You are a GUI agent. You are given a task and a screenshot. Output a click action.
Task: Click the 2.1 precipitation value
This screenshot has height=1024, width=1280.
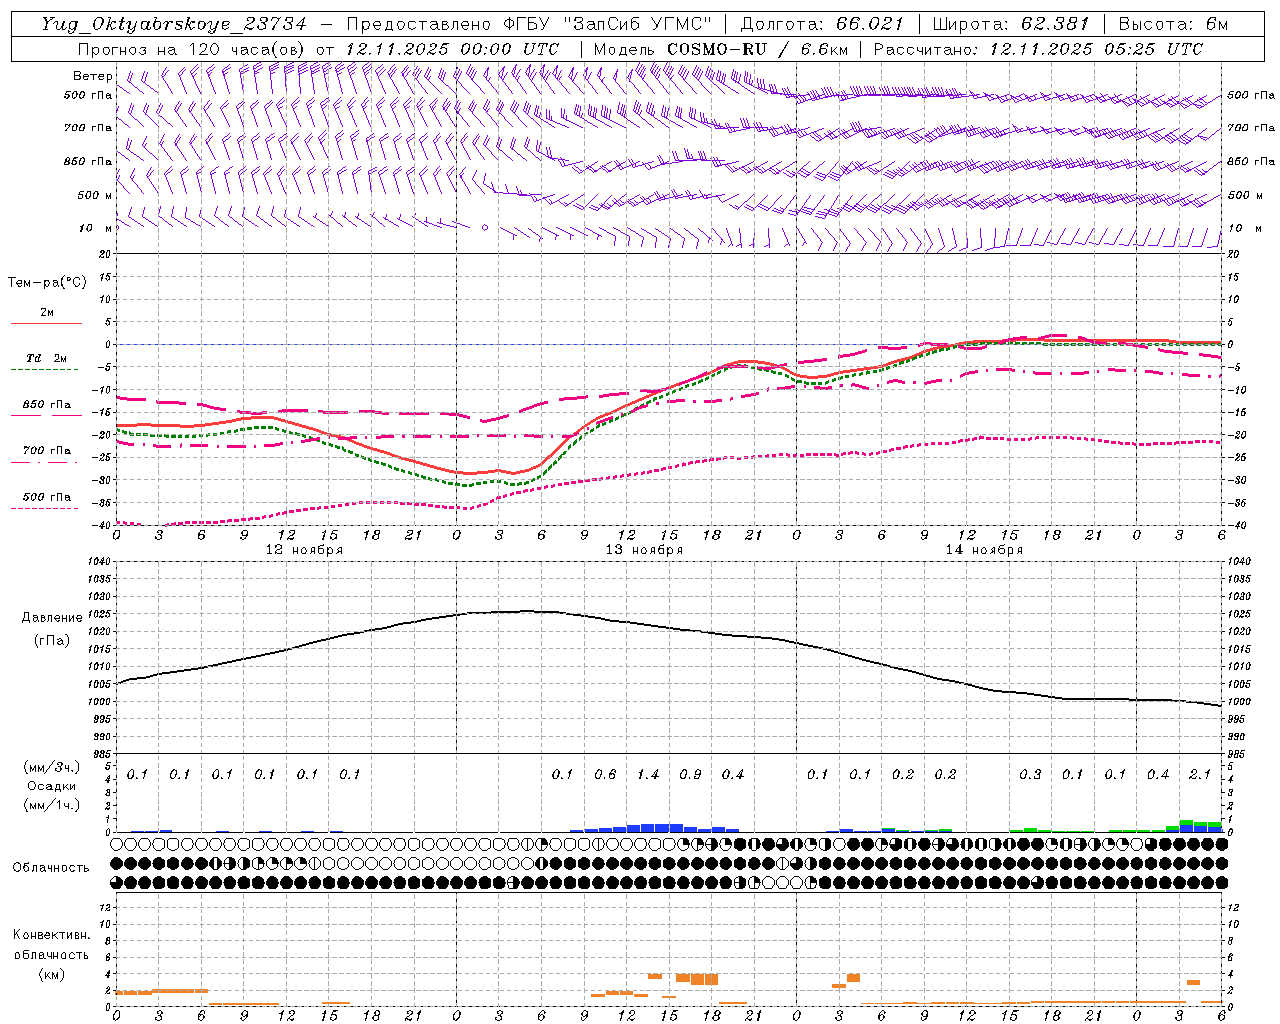tap(1200, 774)
